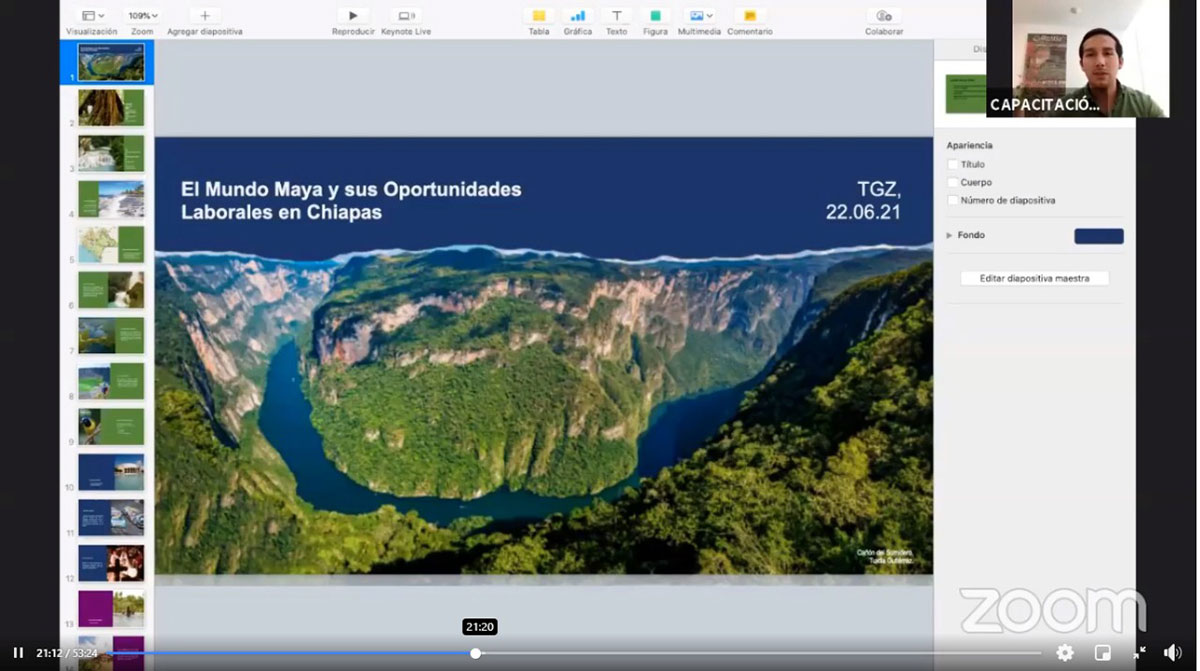Click the 'TGZ, 22.06.21' date text

click(x=863, y=200)
